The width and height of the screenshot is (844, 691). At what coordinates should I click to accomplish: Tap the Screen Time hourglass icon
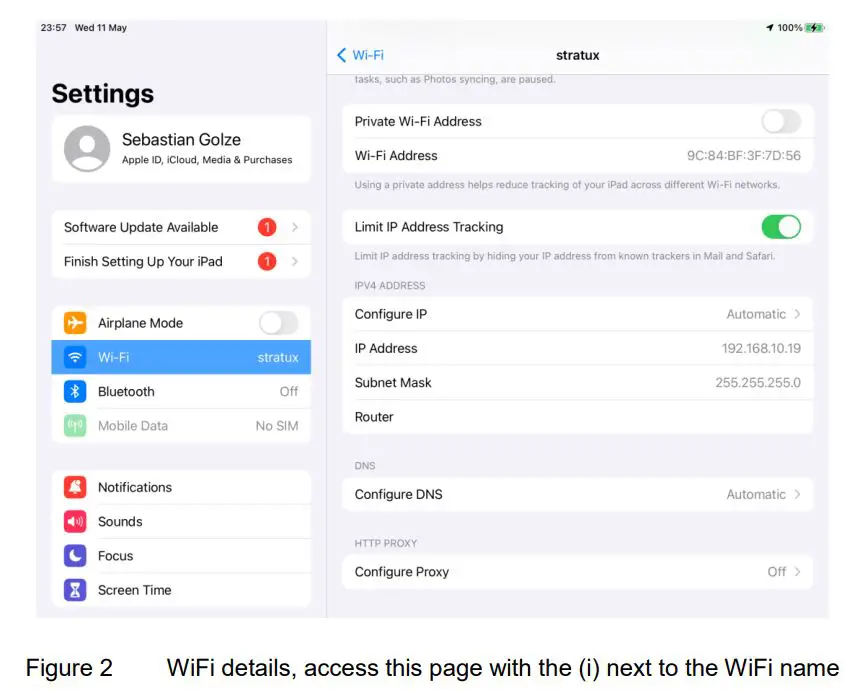point(75,590)
